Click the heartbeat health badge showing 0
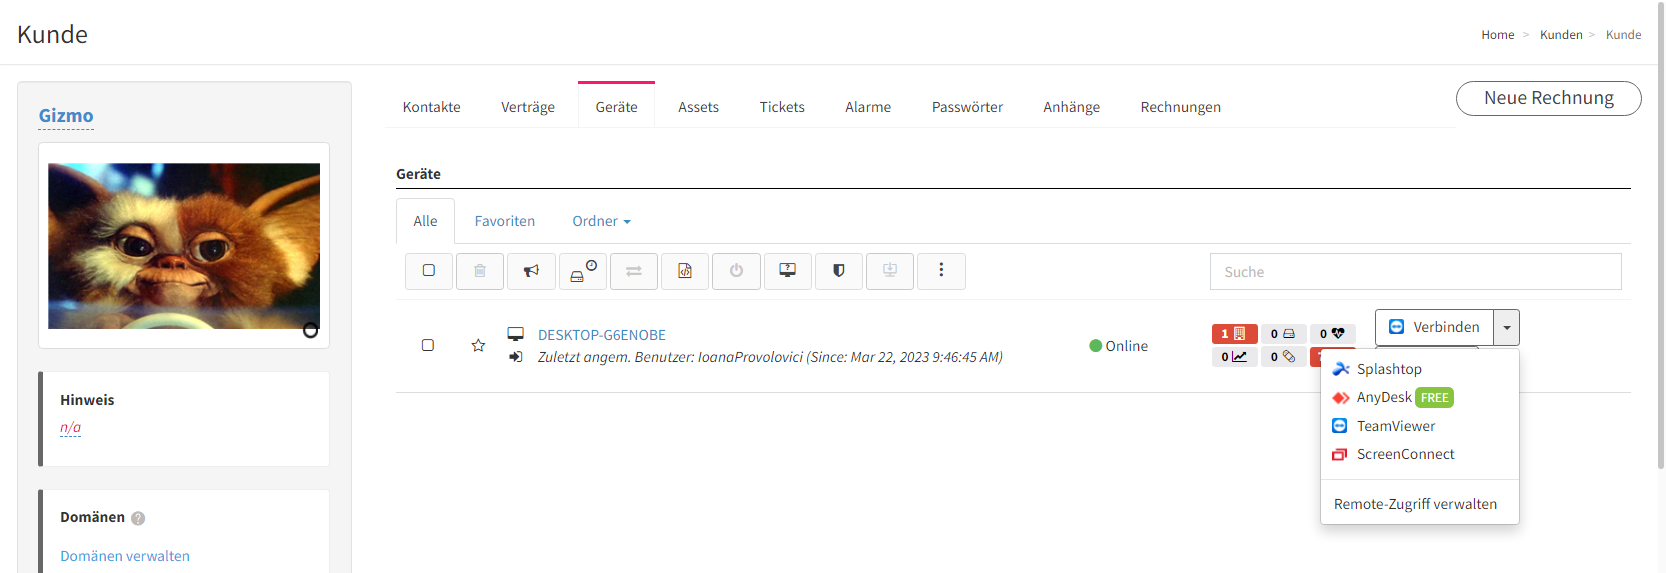1666x573 pixels. (1332, 334)
